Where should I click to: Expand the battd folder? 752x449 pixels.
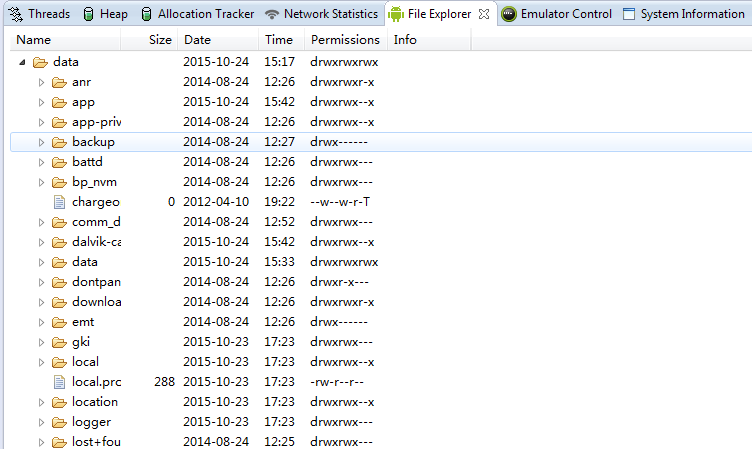[x=41, y=163]
